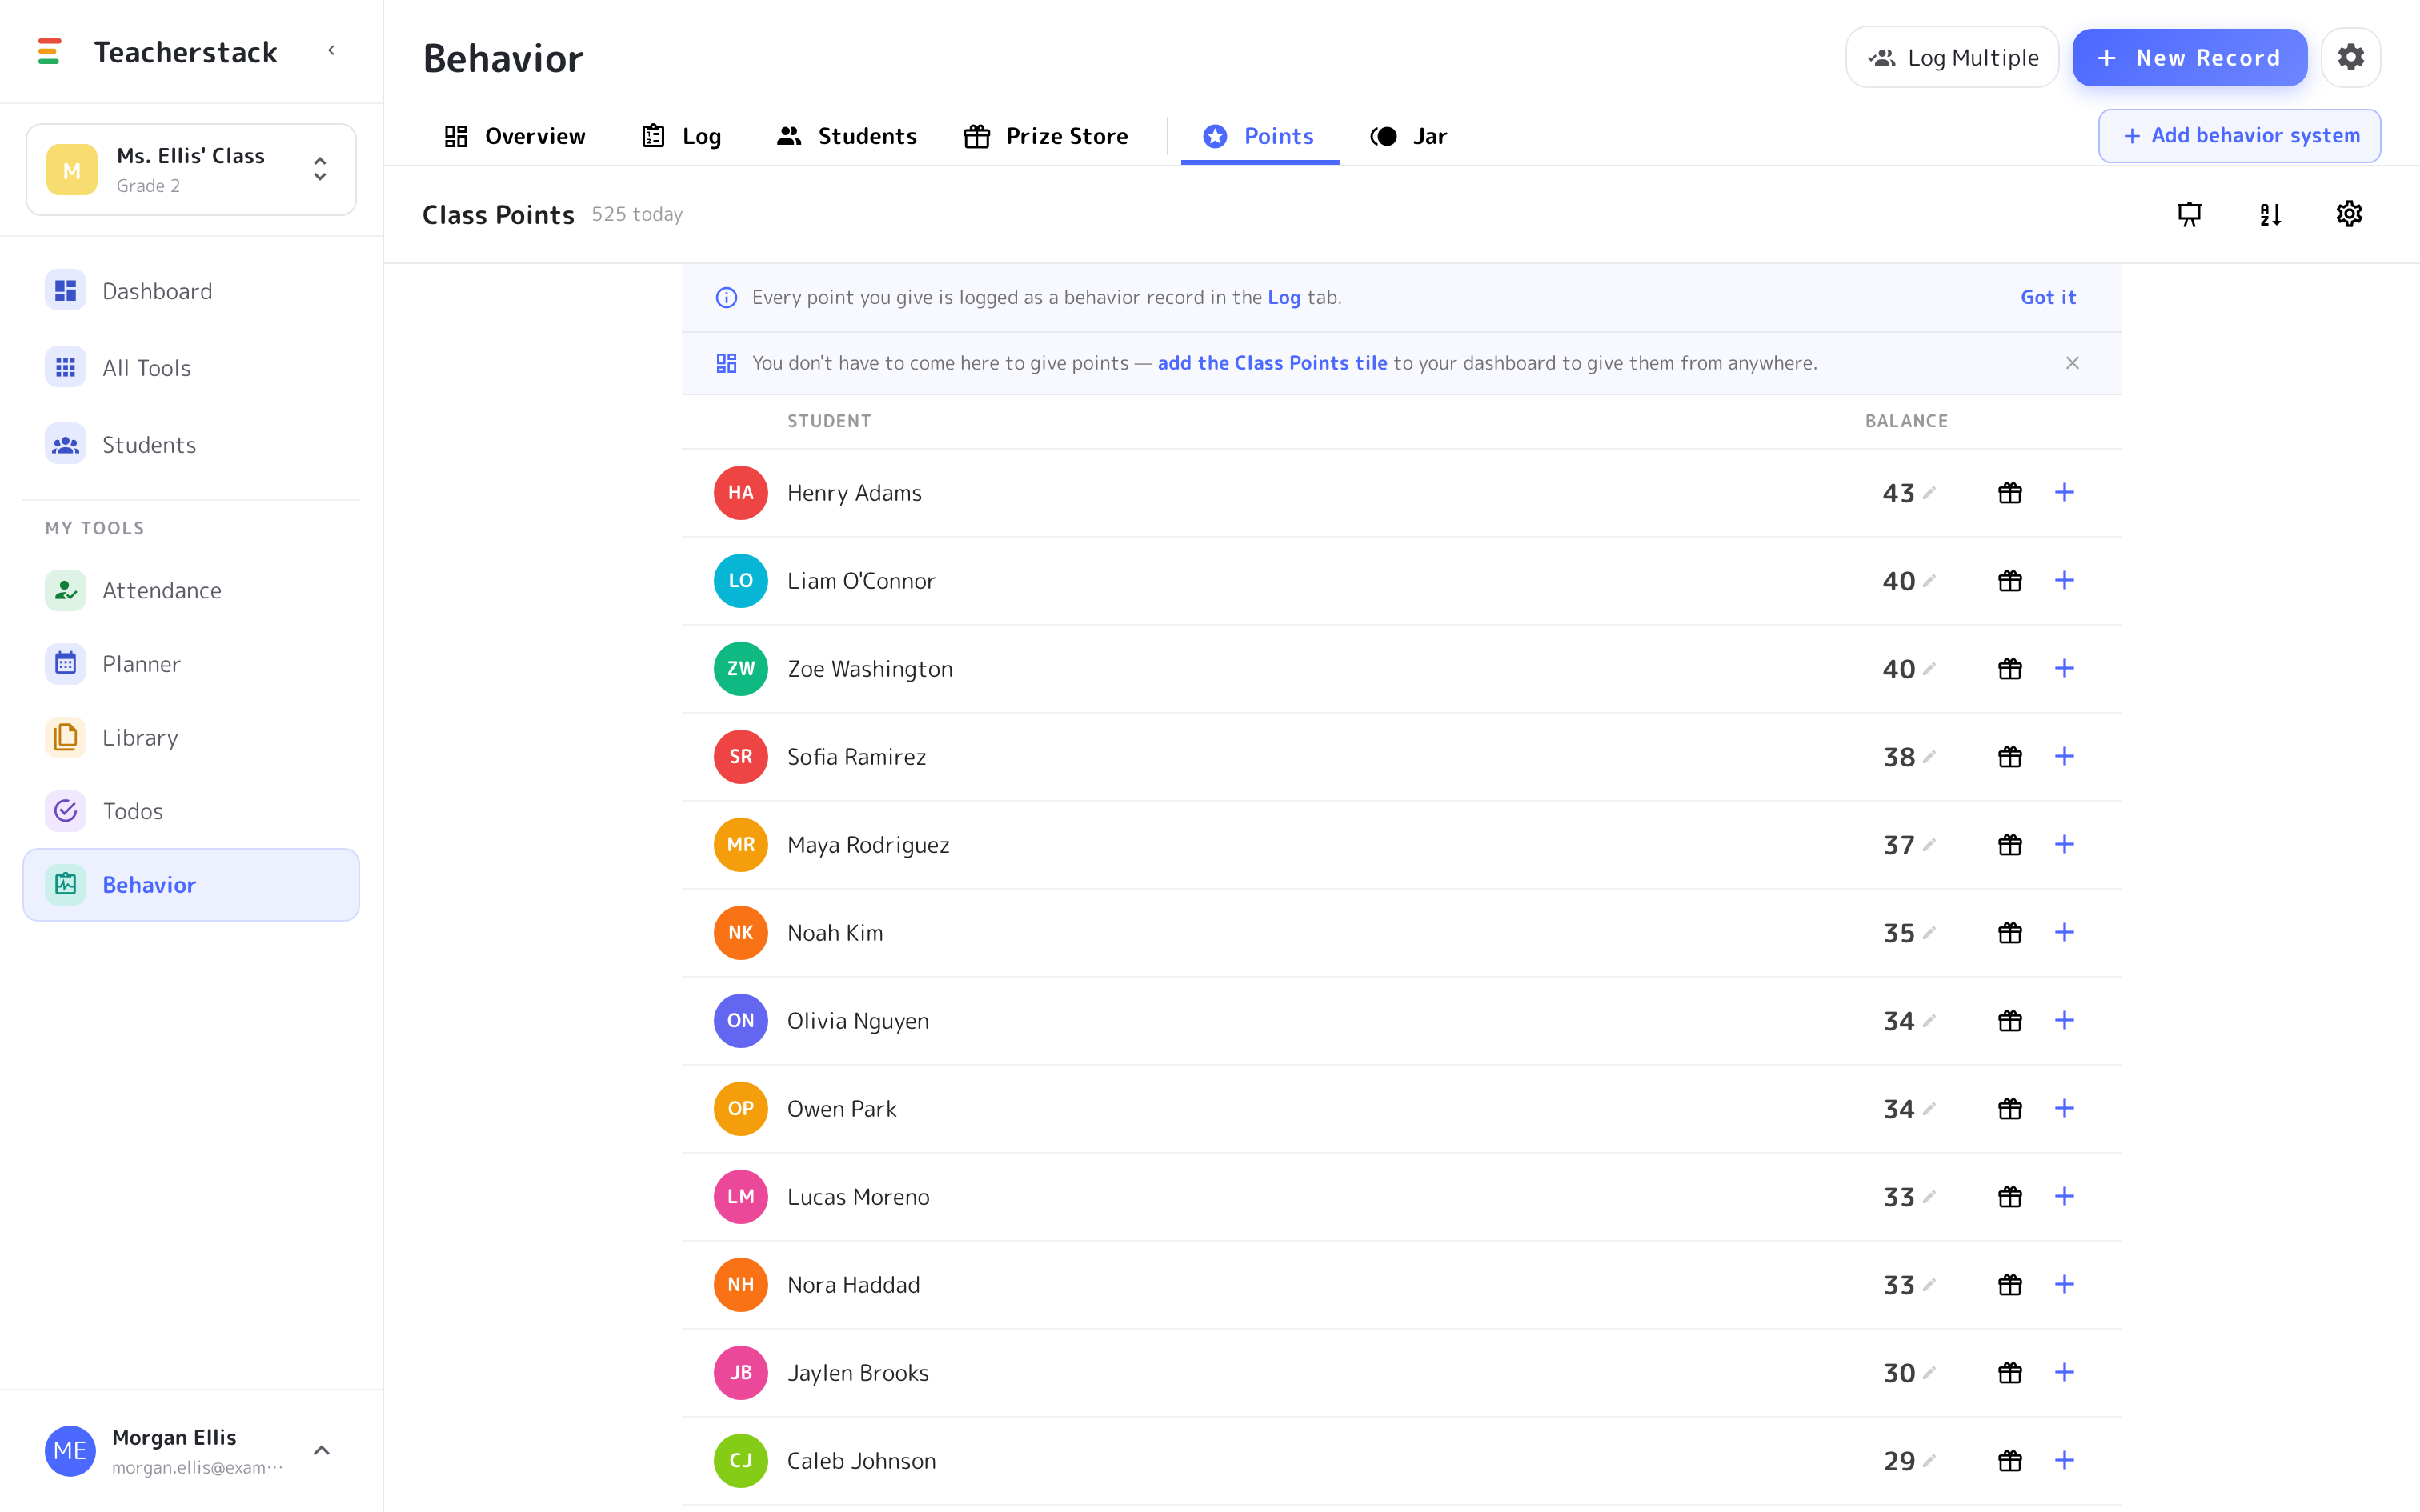Viewport: 2420px width, 1512px height.
Task: Click Add behavior system button
Action: pos(2239,136)
